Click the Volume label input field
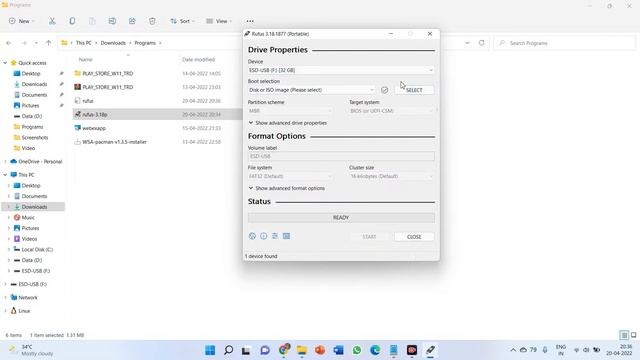Screen dimensions: 640x360 (x=341, y=156)
